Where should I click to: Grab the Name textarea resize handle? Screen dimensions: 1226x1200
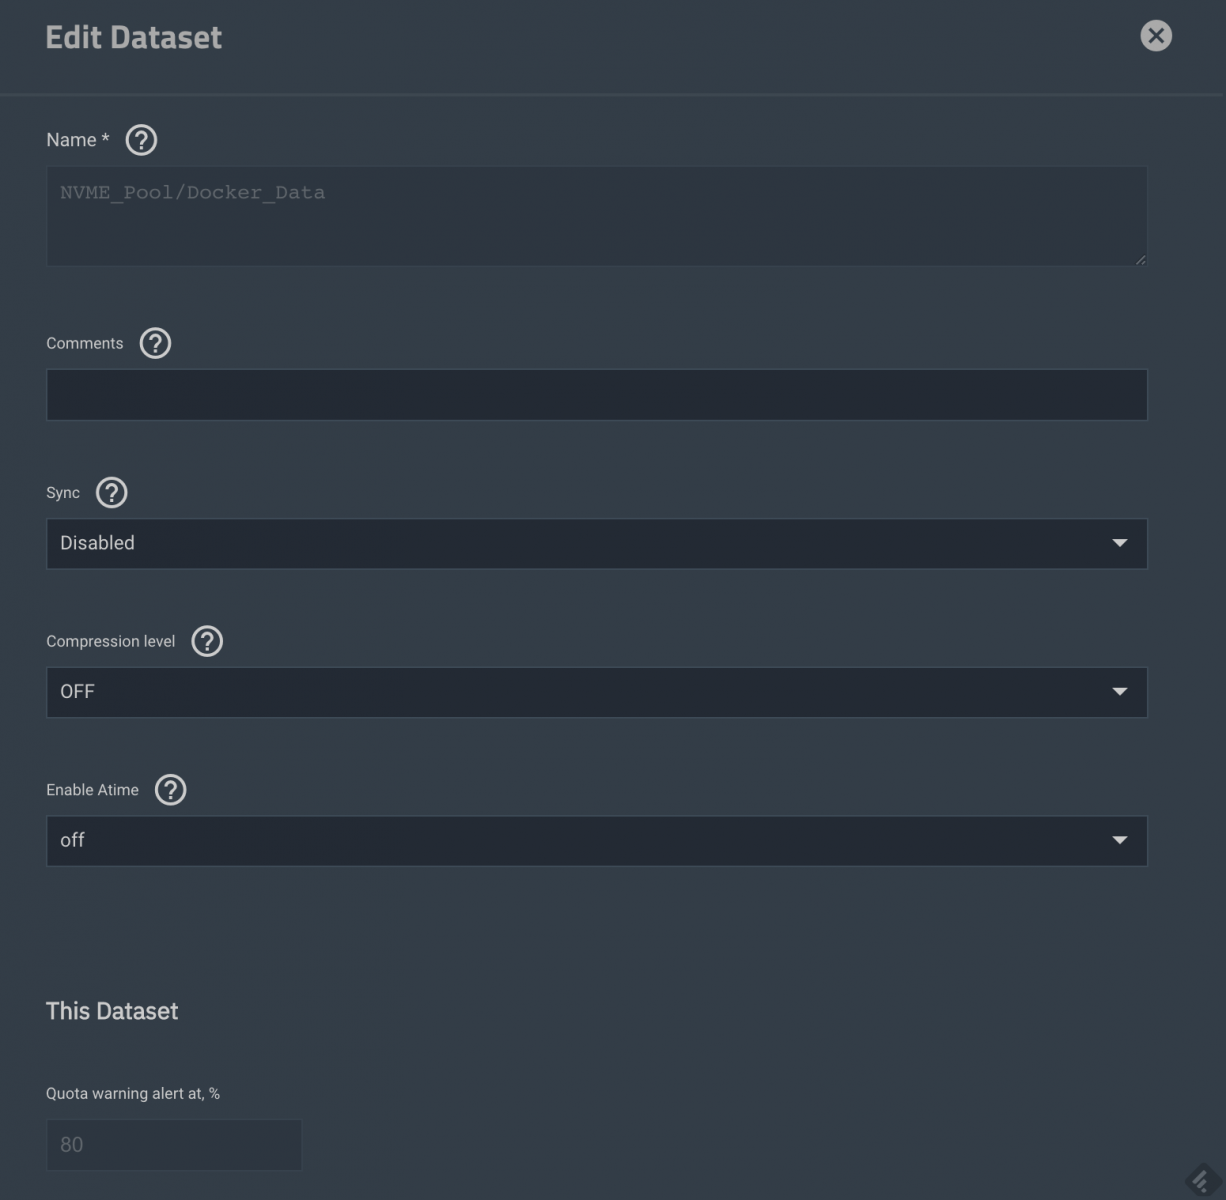(x=1140, y=259)
